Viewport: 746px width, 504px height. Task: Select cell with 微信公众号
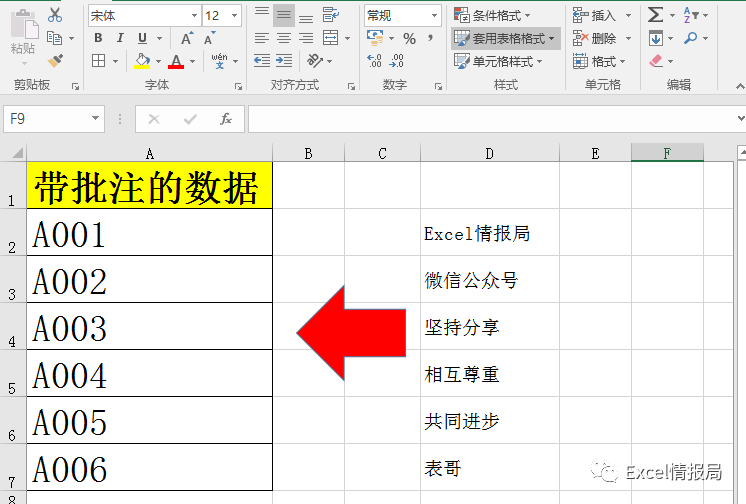[x=490, y=280]
